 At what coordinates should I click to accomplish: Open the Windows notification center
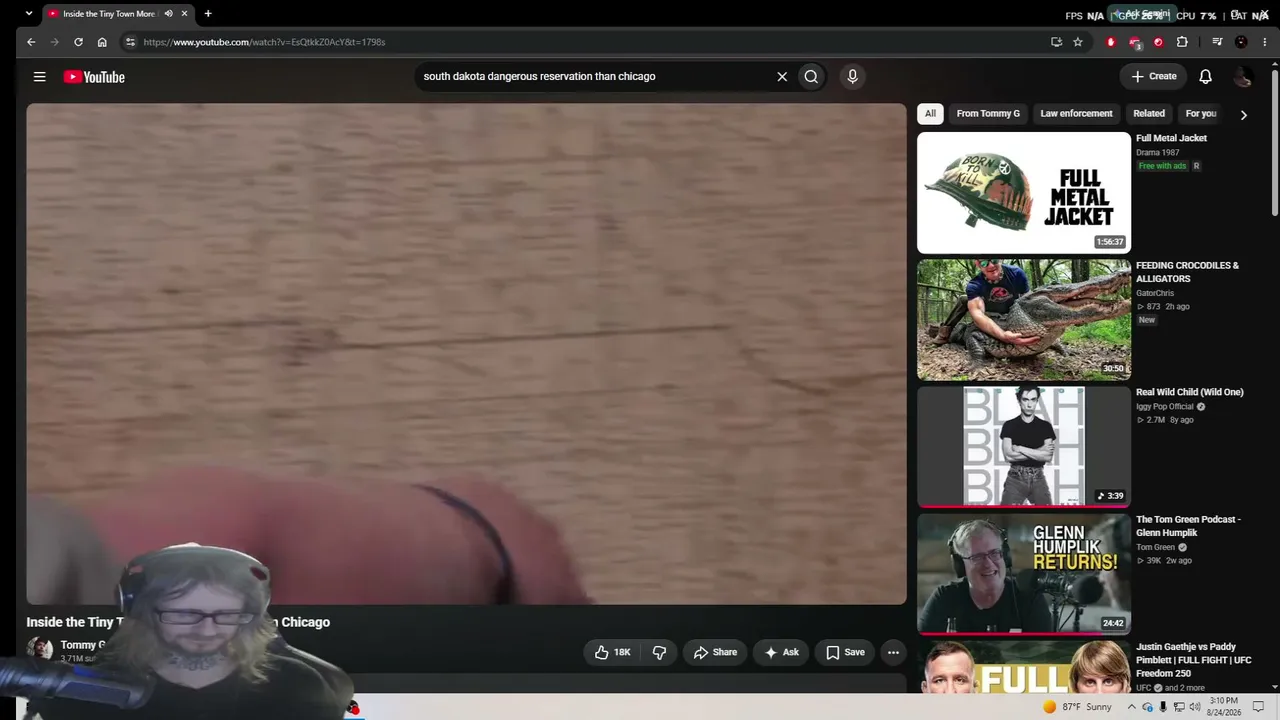click(1258, 707)
